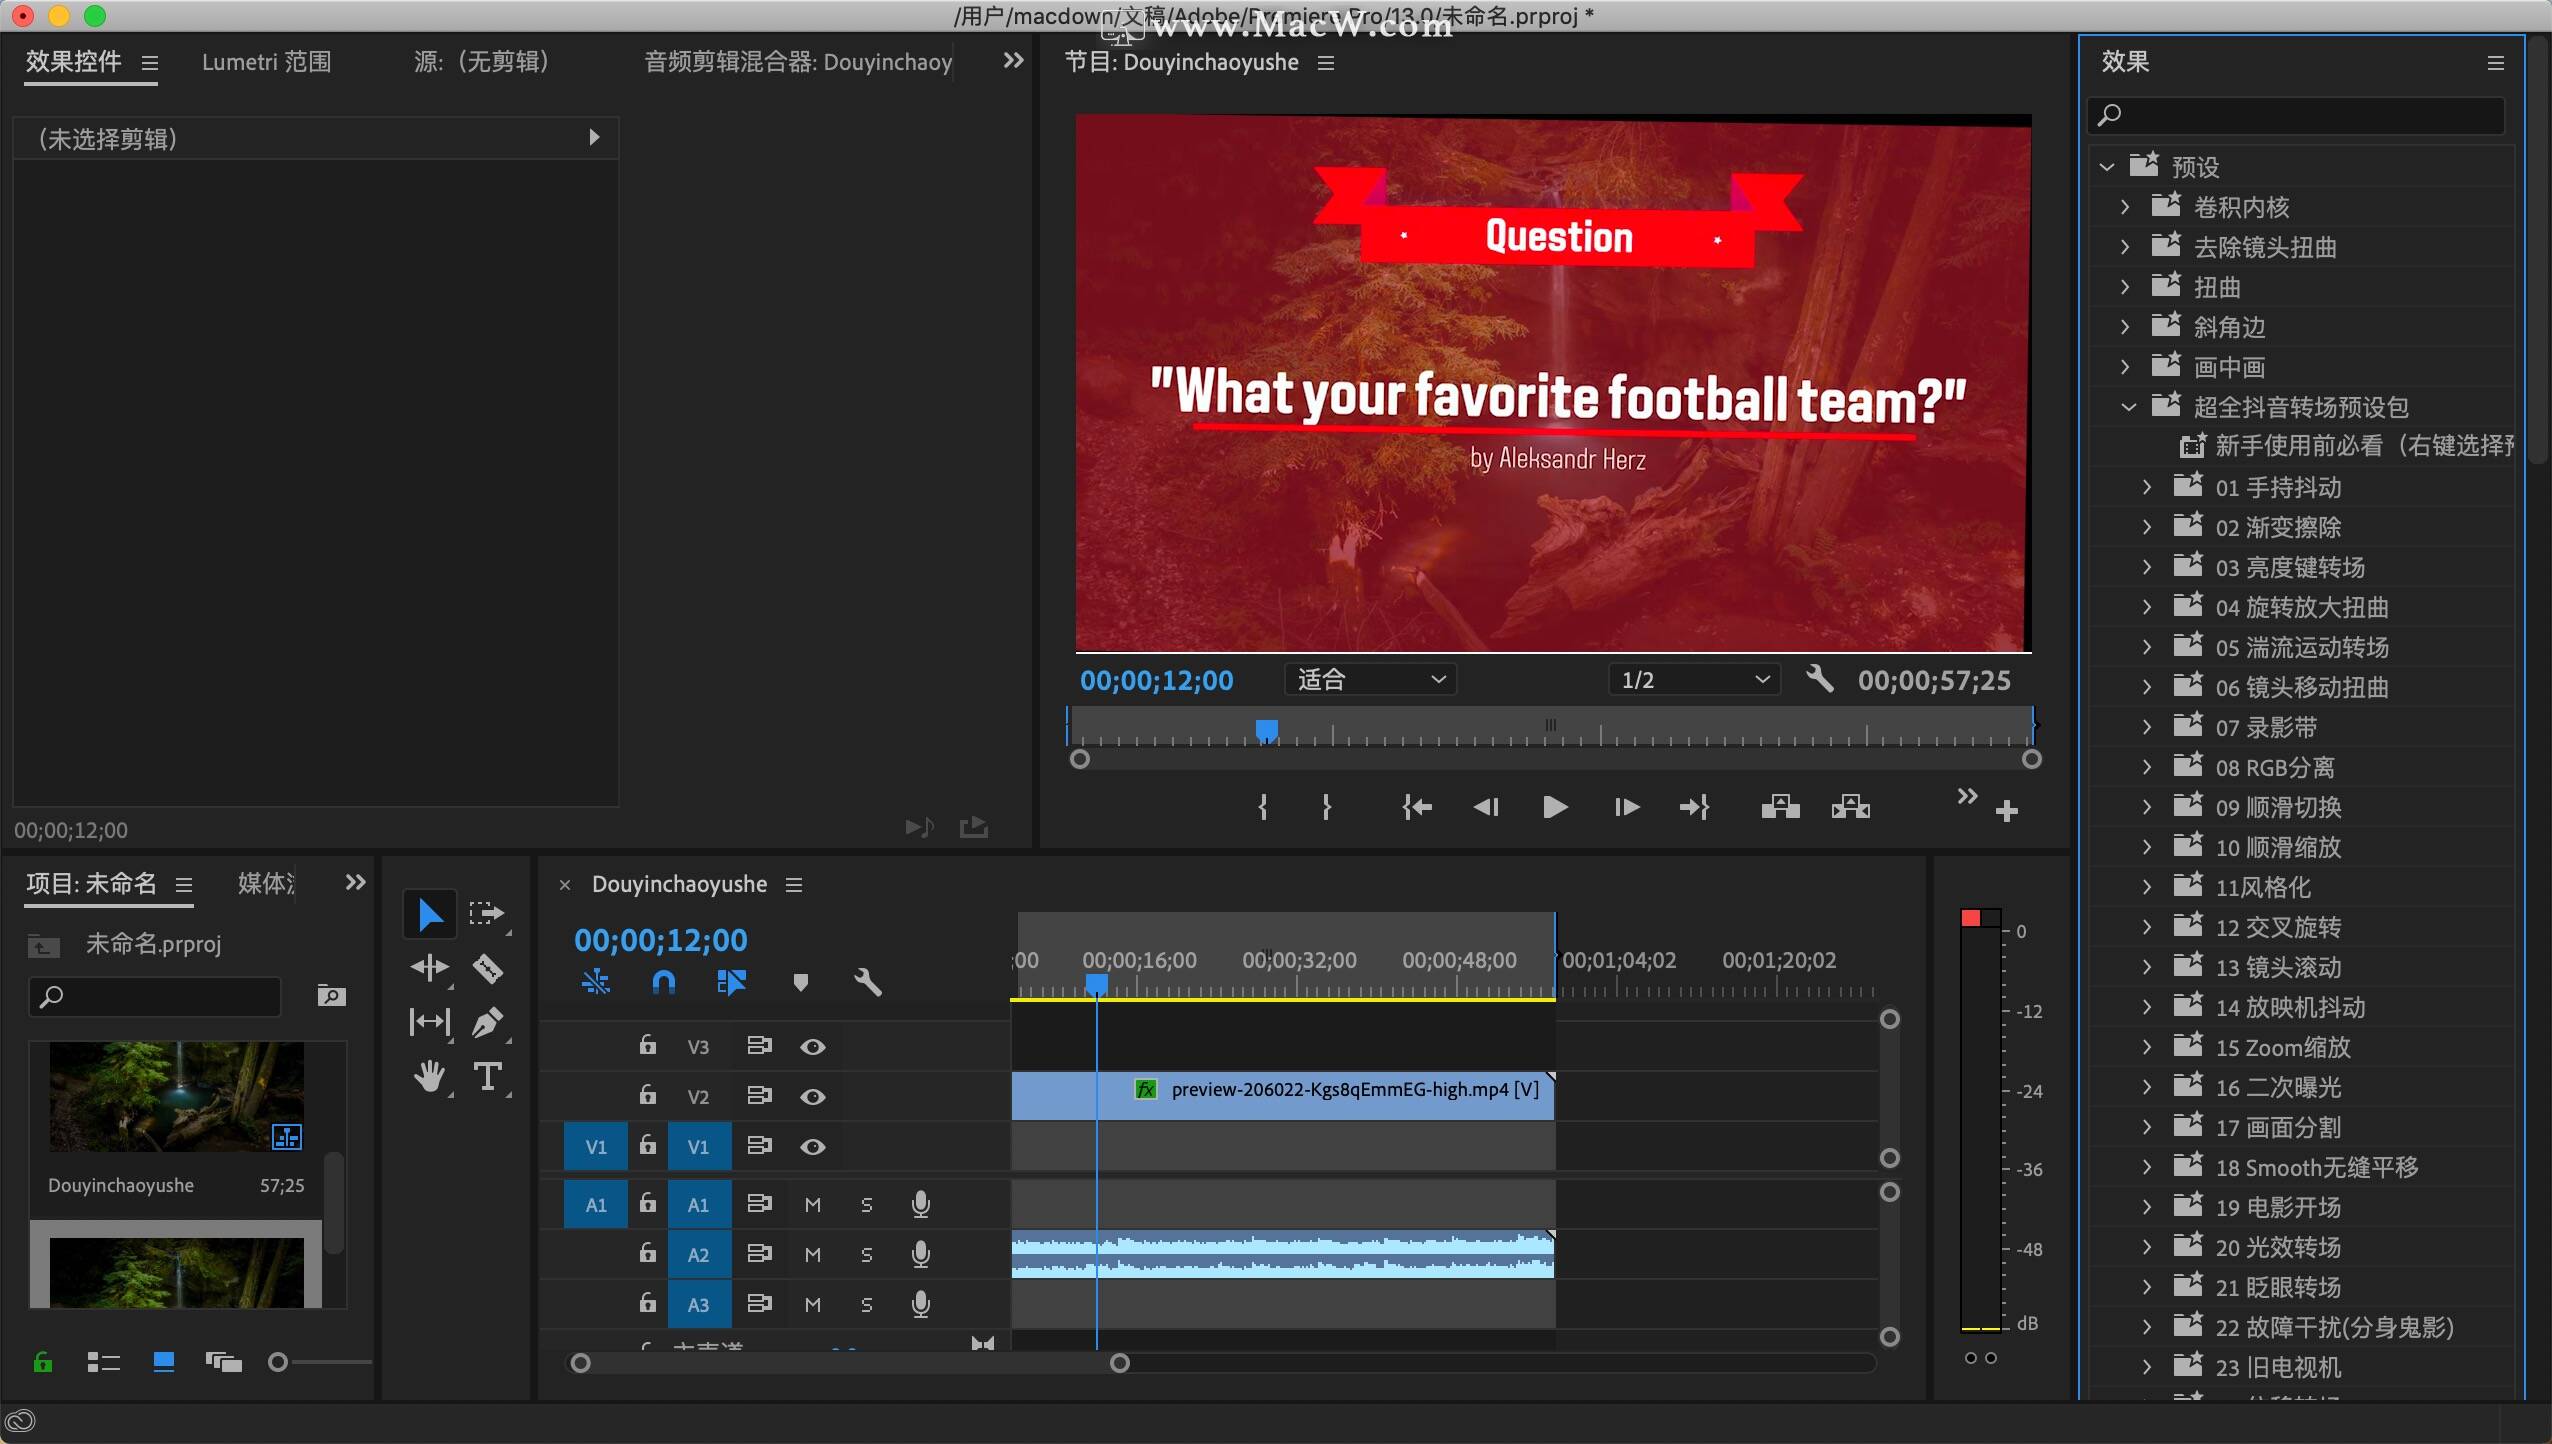Screen dimensions: 2552x1444
Task: Click the Add Marker icon in timeline
Action: point(800,982)
